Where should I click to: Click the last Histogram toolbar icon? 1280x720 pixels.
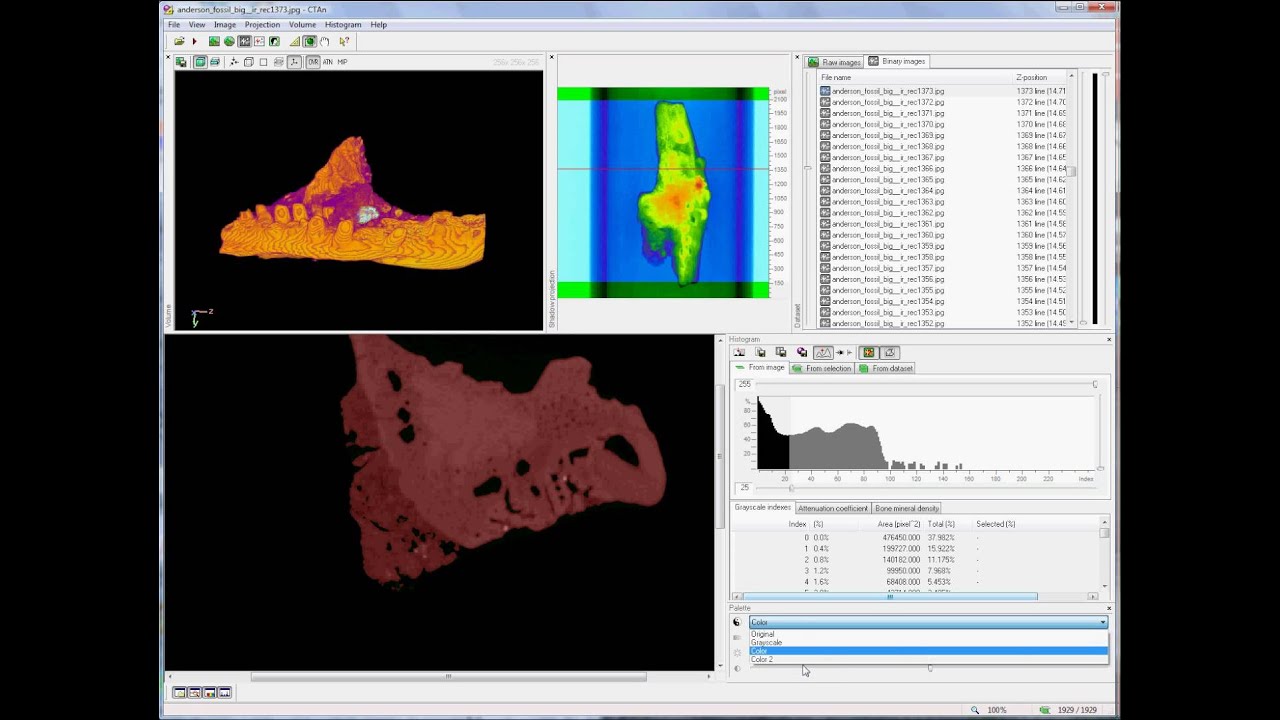coord(889,352)
